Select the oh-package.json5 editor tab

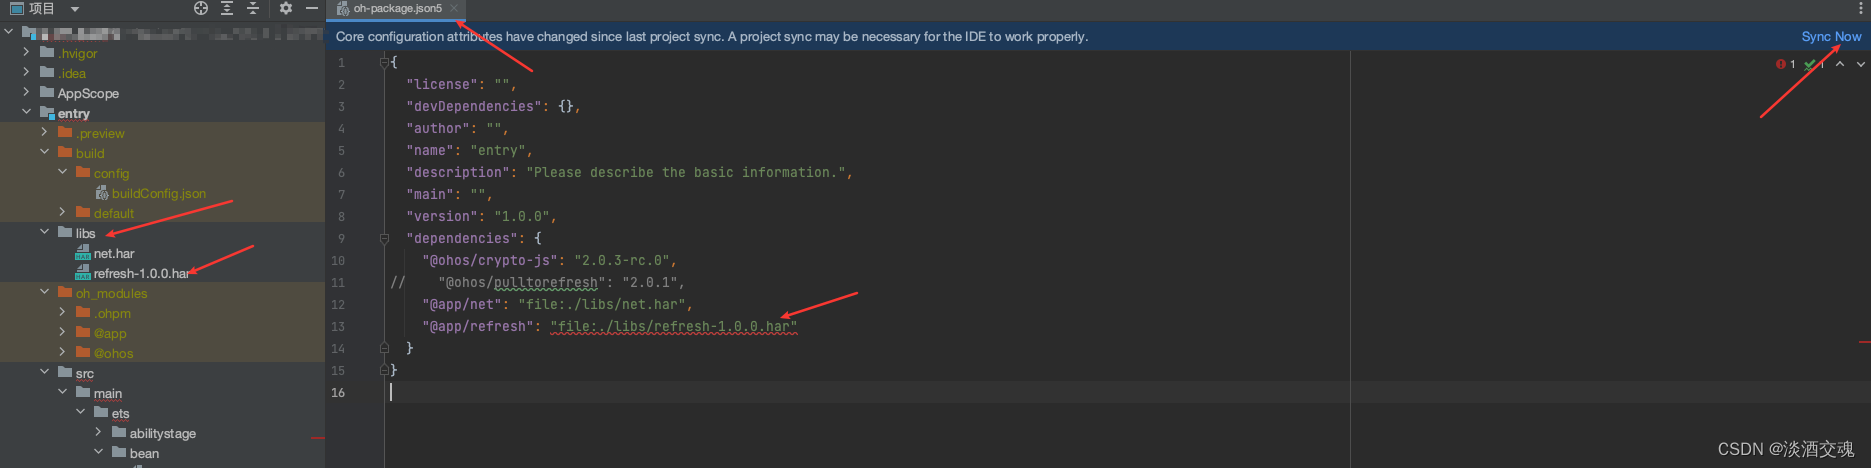coord(397,8)
